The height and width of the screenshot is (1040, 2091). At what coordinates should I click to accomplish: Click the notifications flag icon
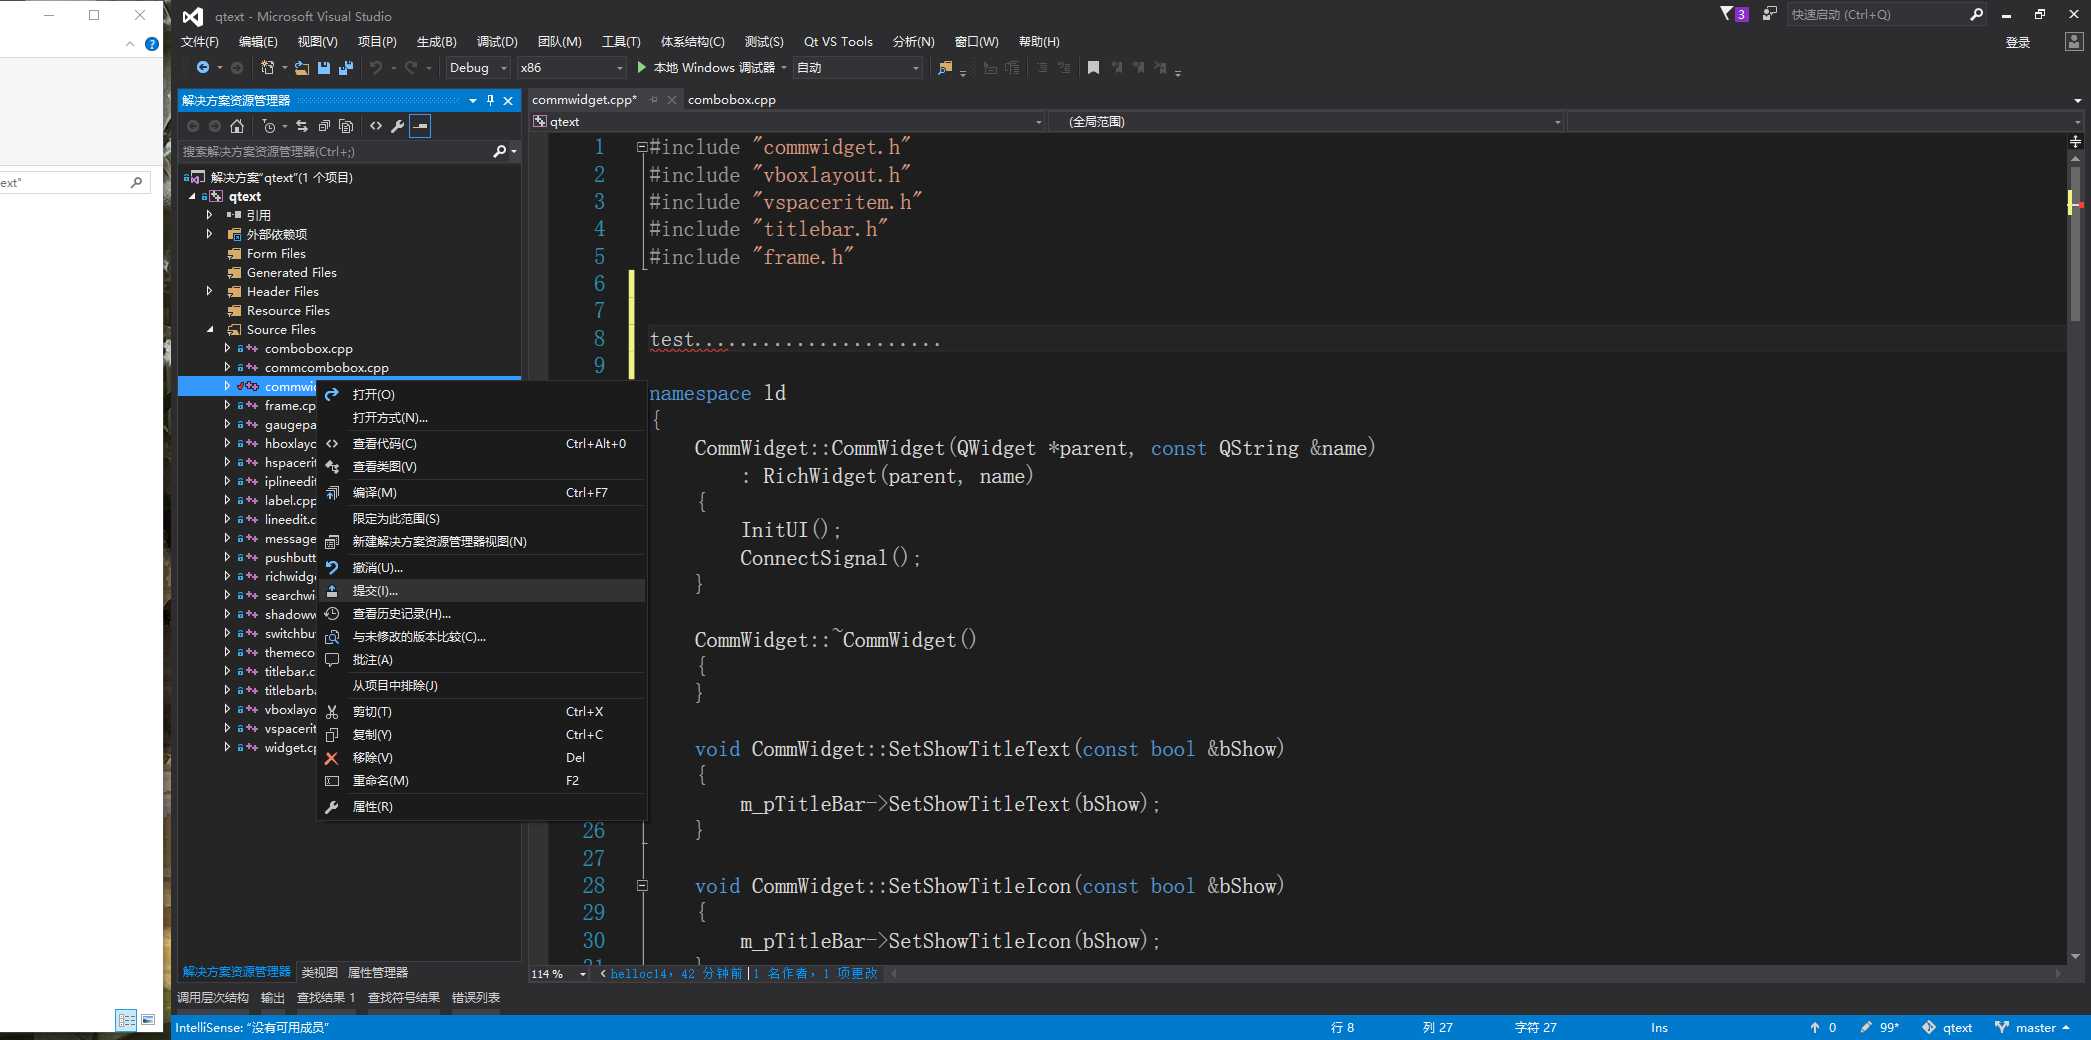click(1726, 14)
